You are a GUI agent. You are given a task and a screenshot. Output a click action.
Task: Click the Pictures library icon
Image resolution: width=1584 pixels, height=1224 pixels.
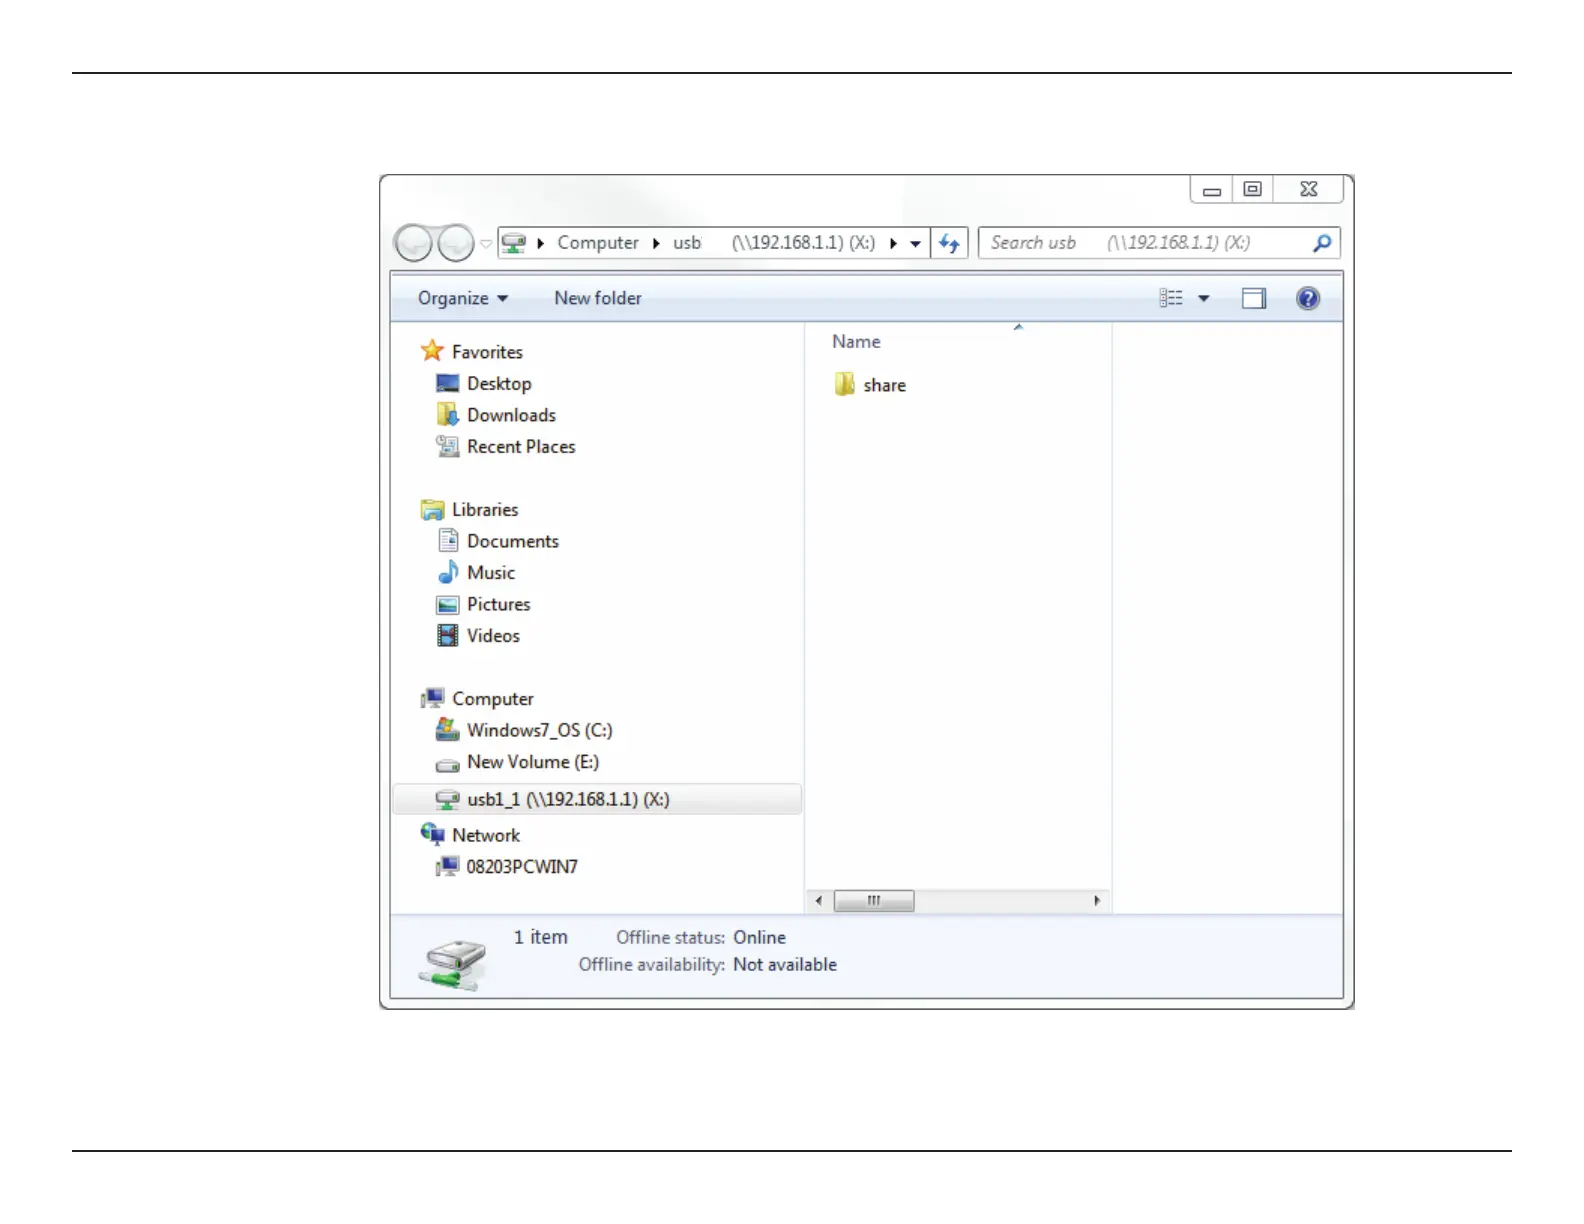click(x=448, y=605)
